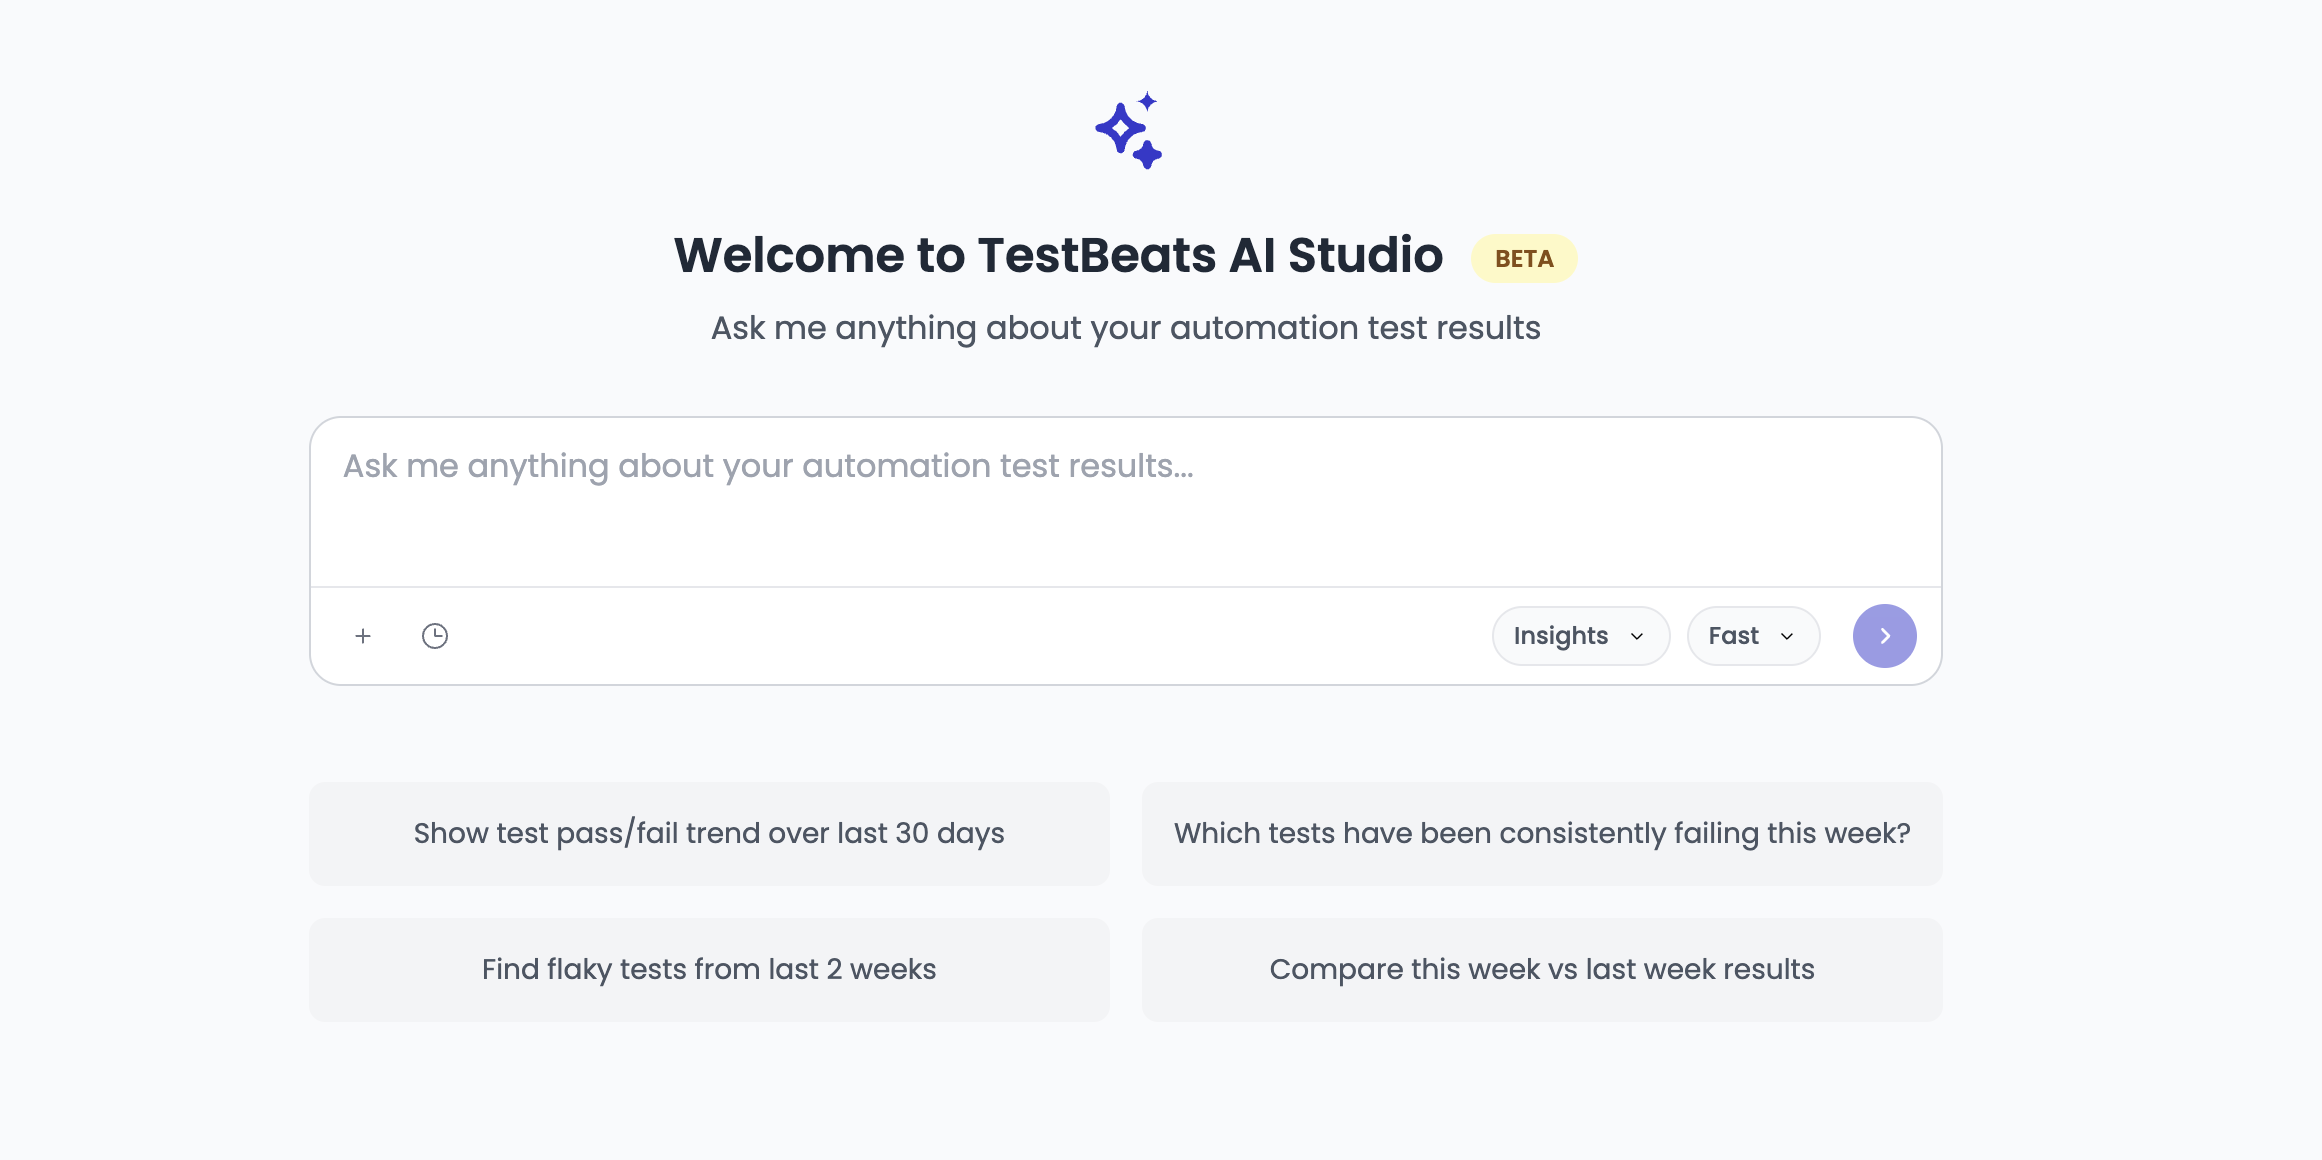Click the chevron next to Insights
The height and width of the screenshot is (1160, 2322).
point(1637,635)
